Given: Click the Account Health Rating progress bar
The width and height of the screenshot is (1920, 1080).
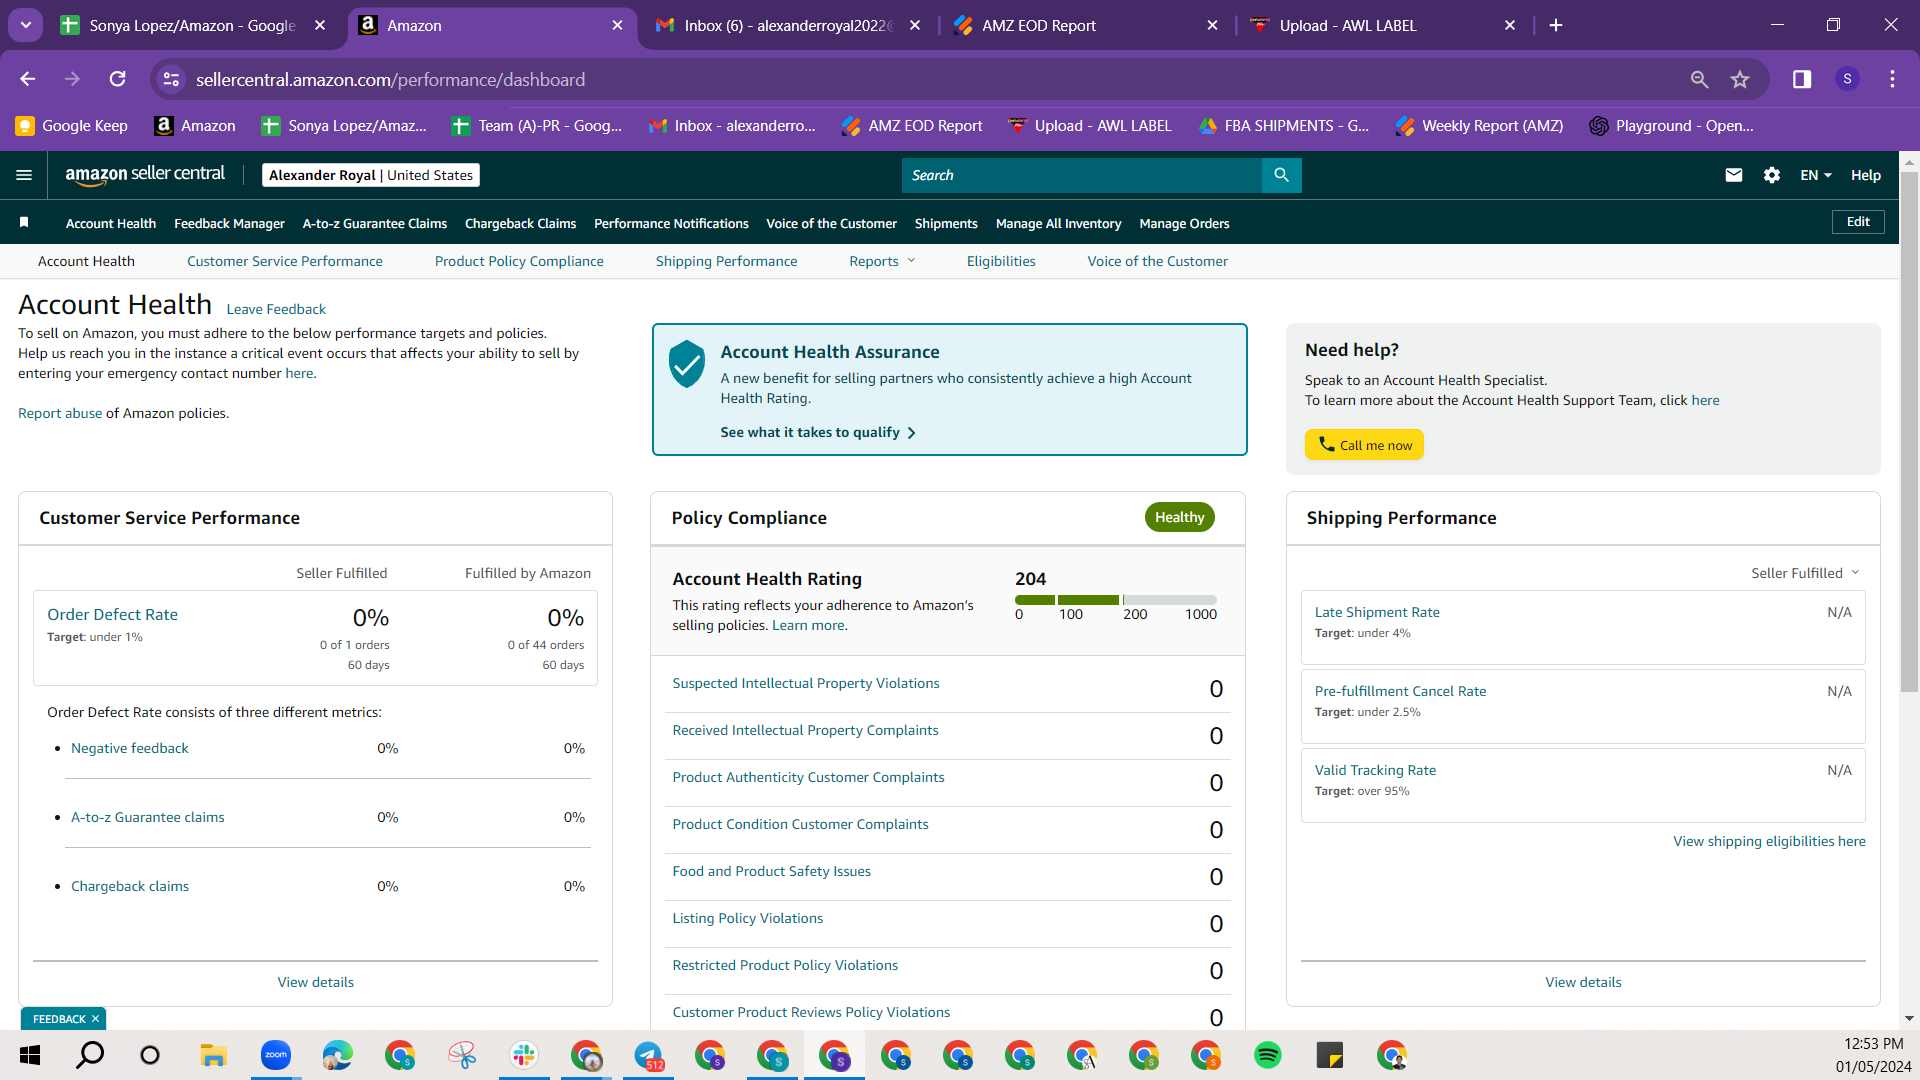Looking at the screenshot, I should tap(1116, 600).
